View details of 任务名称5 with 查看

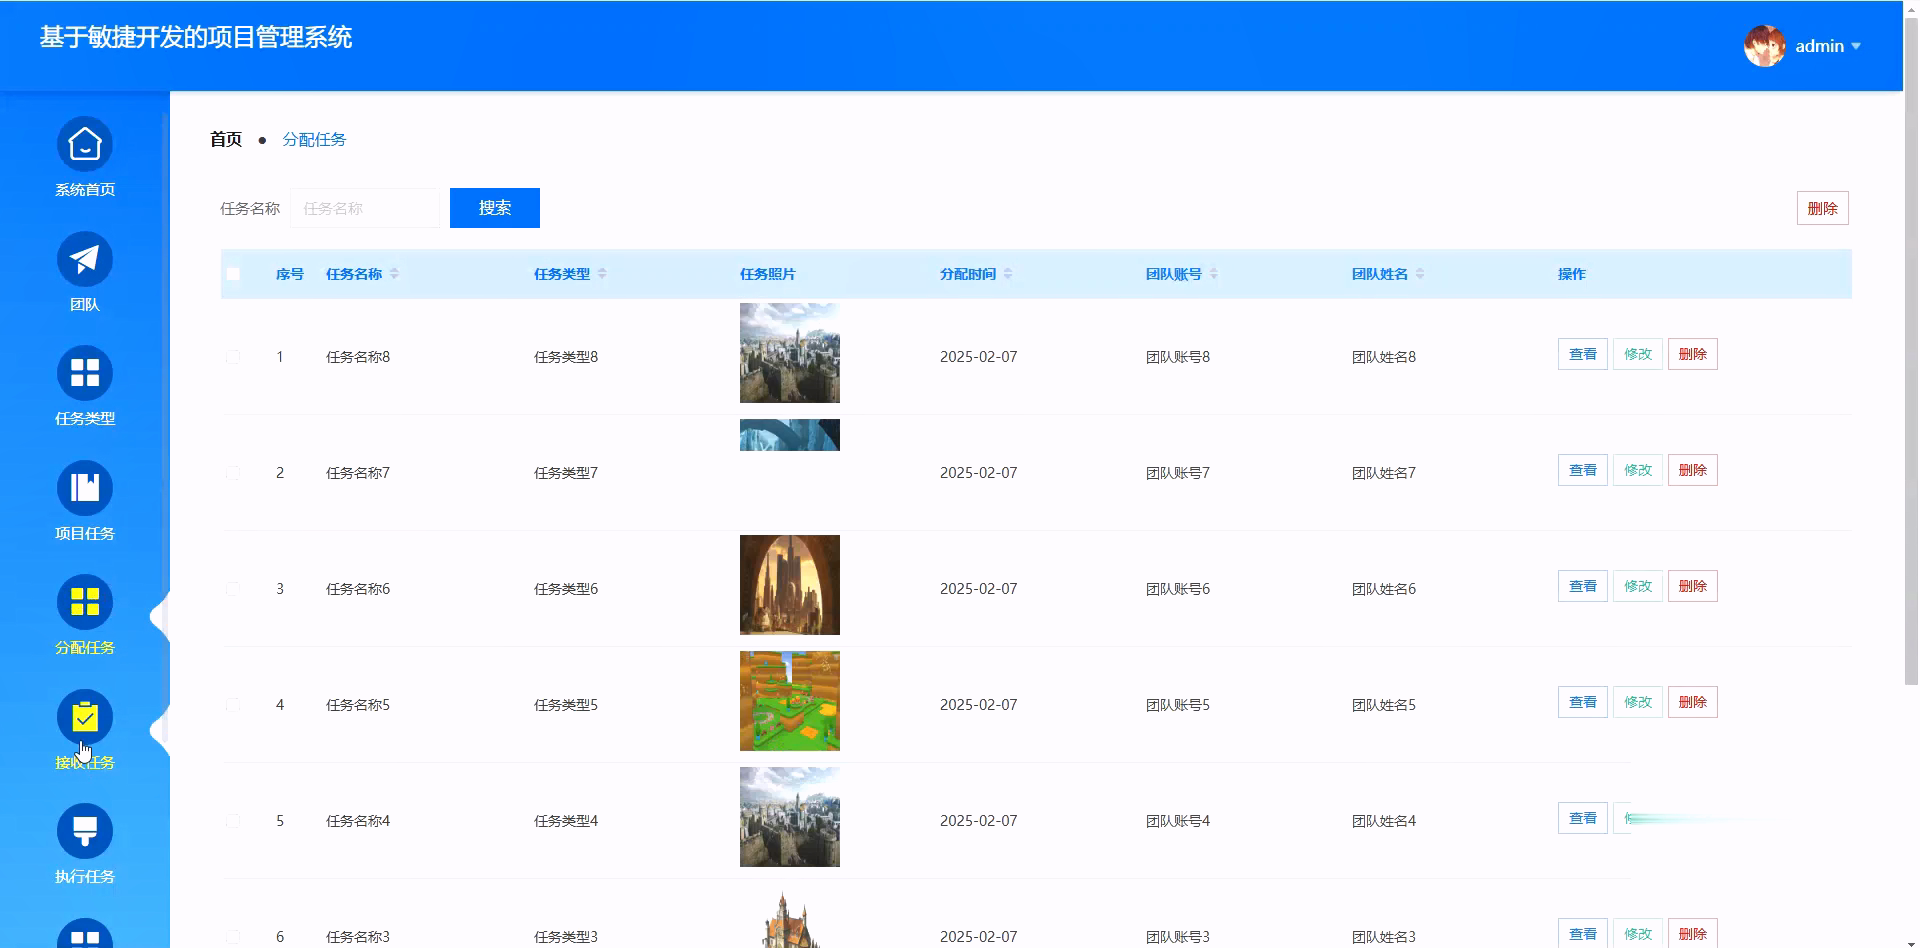pyautogui.click(x=1583, y=702)
